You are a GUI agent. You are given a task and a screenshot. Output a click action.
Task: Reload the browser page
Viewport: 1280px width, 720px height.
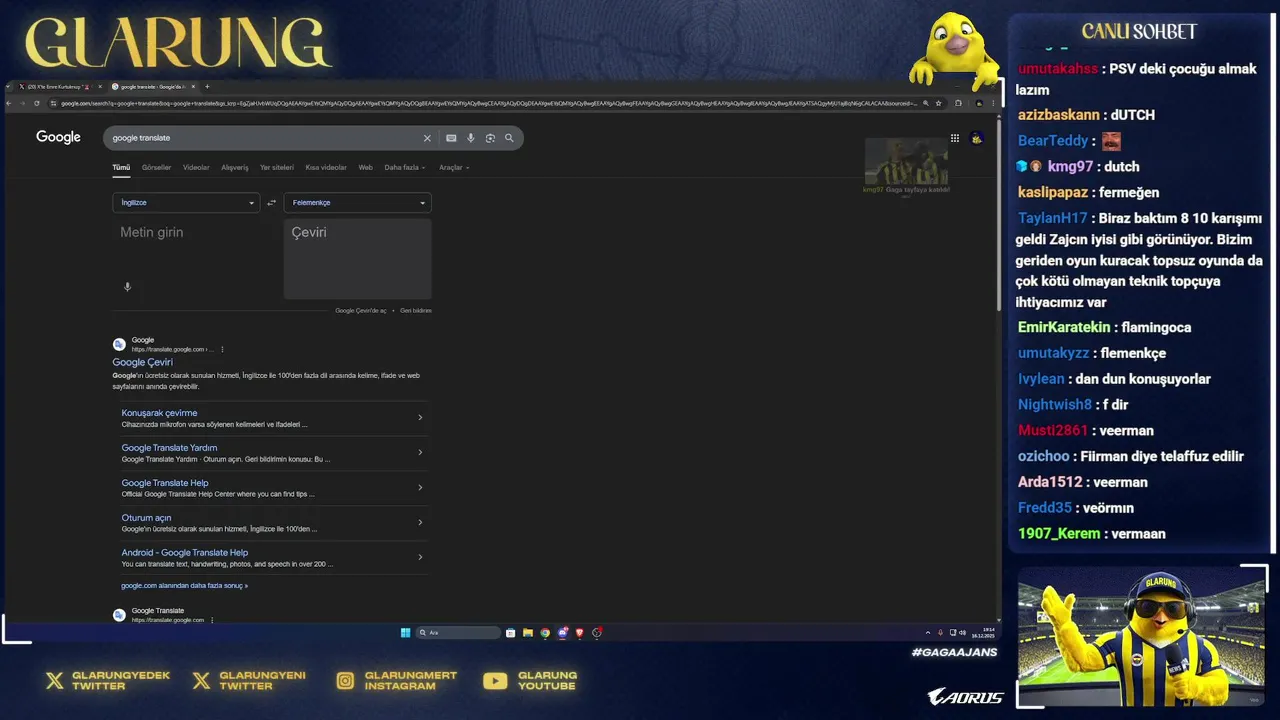point(37,103)
